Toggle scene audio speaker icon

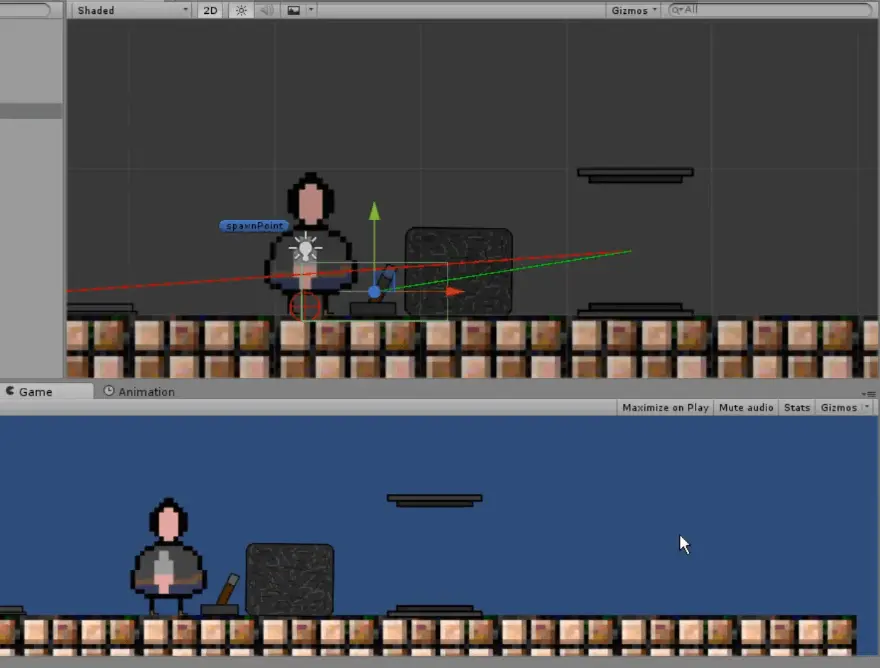(x=266, y=10)
